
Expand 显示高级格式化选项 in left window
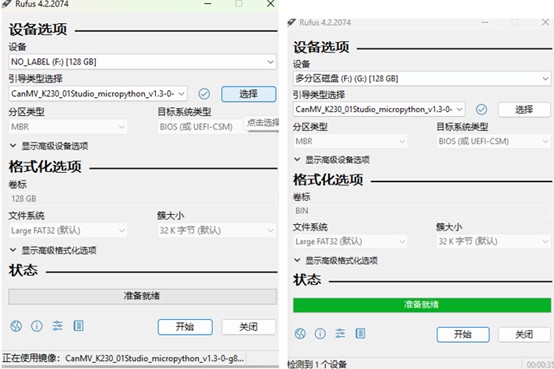coord(53,251)
